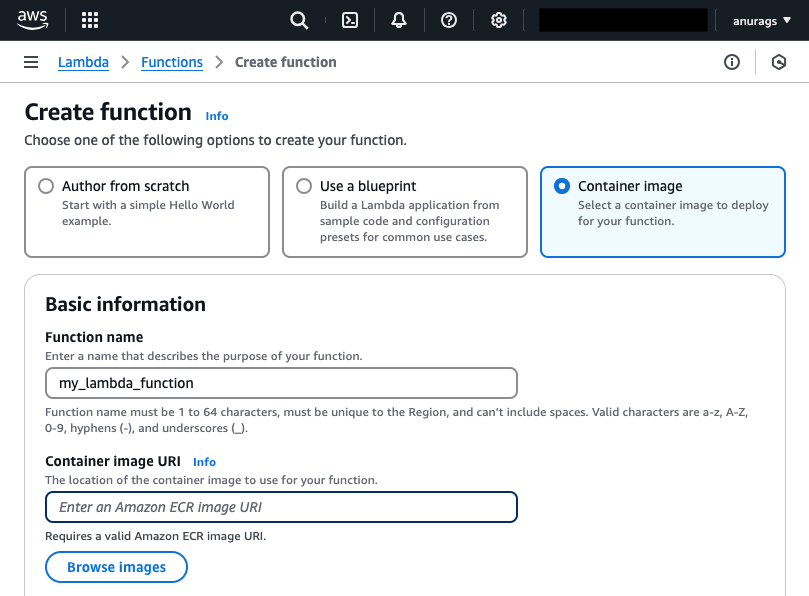809x596 pixels.
Task: Go to Functions breadcrumb link
Action: [172, 62]
